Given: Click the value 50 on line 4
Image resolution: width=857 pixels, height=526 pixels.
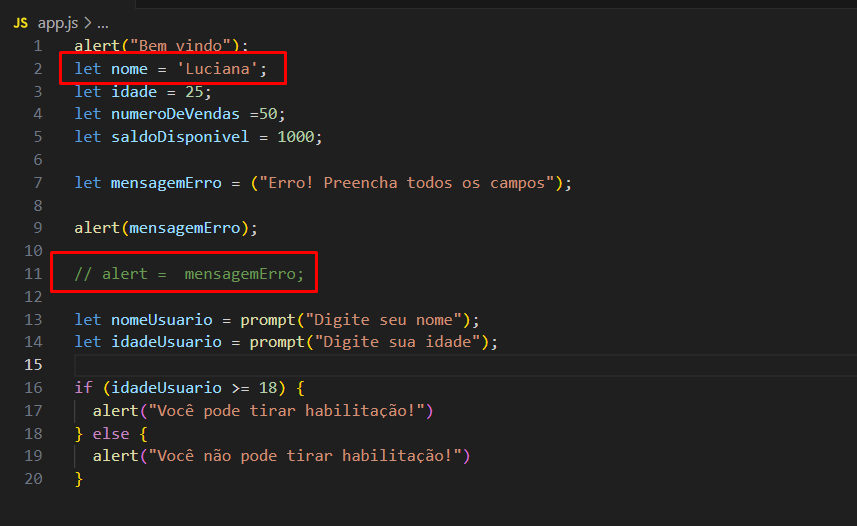Looking at the screenshot, I should pos(268,114).
